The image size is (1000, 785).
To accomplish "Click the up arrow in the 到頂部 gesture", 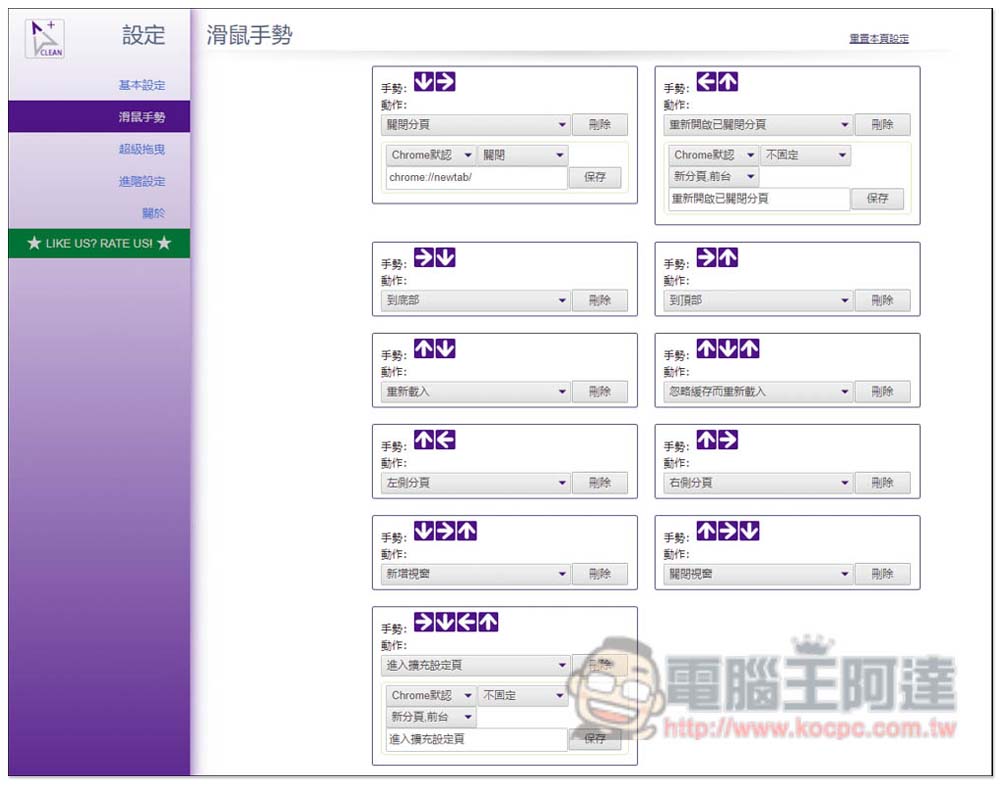I will 728,258.
